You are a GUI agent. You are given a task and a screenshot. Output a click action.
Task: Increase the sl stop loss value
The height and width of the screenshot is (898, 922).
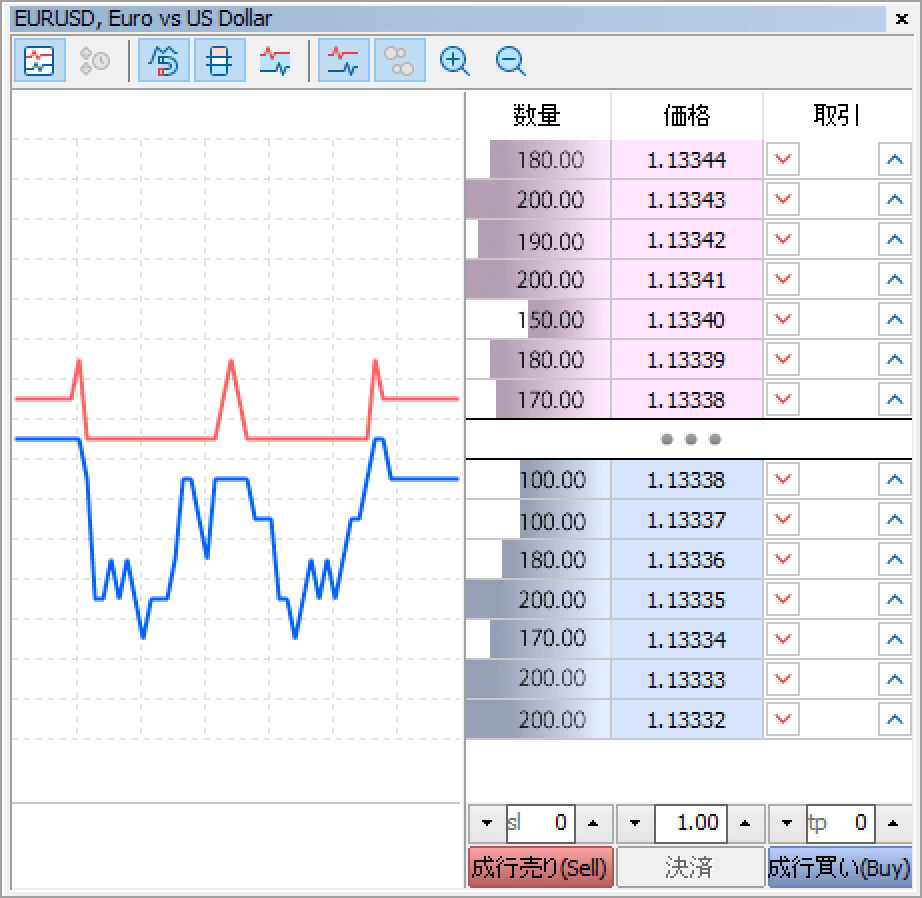(593, 823)
